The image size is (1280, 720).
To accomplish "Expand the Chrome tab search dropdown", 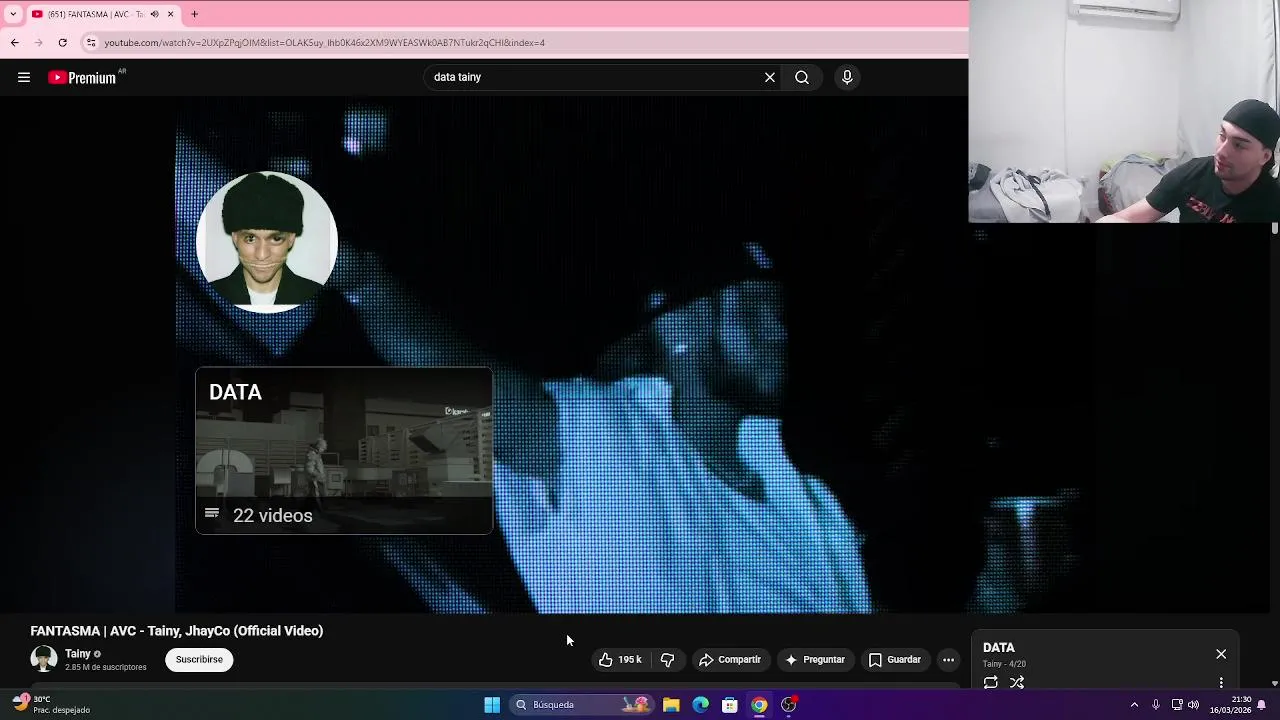I will click(x=13, y=14).
